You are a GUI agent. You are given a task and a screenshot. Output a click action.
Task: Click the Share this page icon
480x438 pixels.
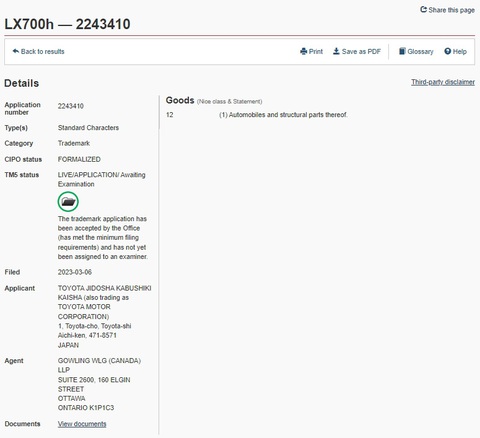click(423, 10)
